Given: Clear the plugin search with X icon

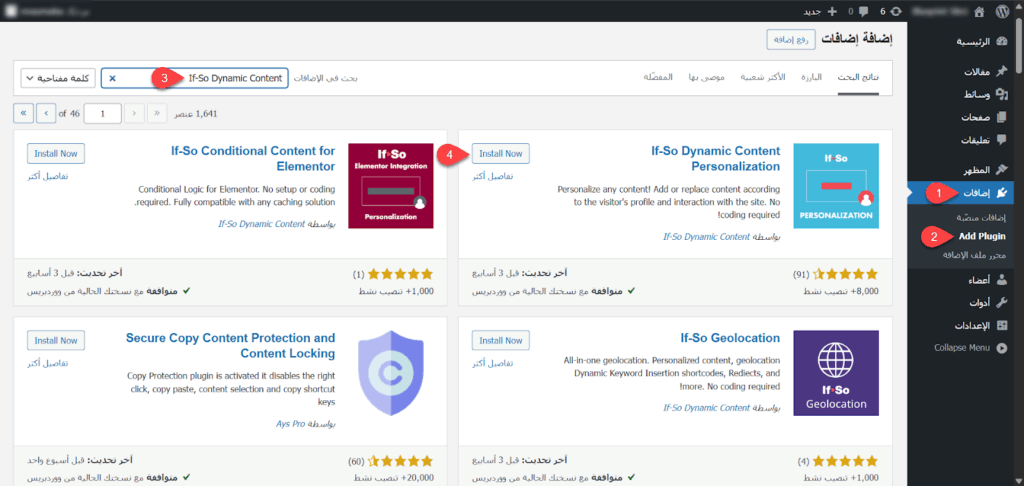Looking at the screenshot, I should pyautogui.click(x=112, y=78).
